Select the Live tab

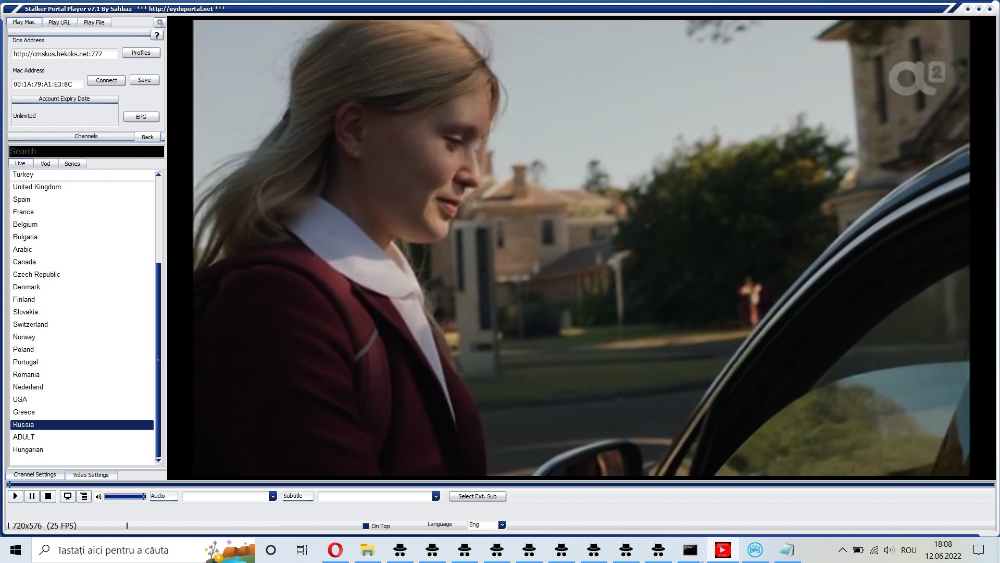20,164
